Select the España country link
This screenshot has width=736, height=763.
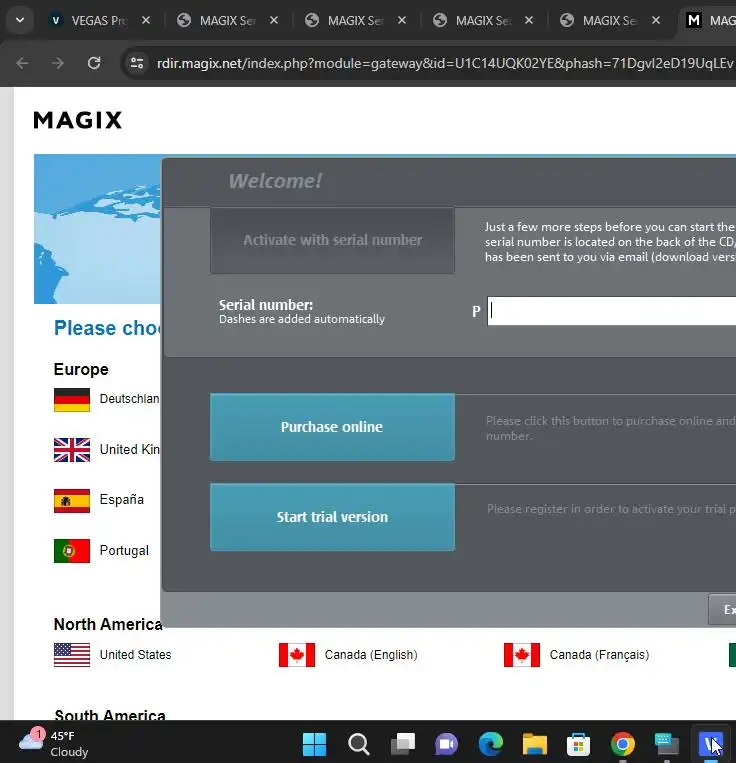[122, 500]
